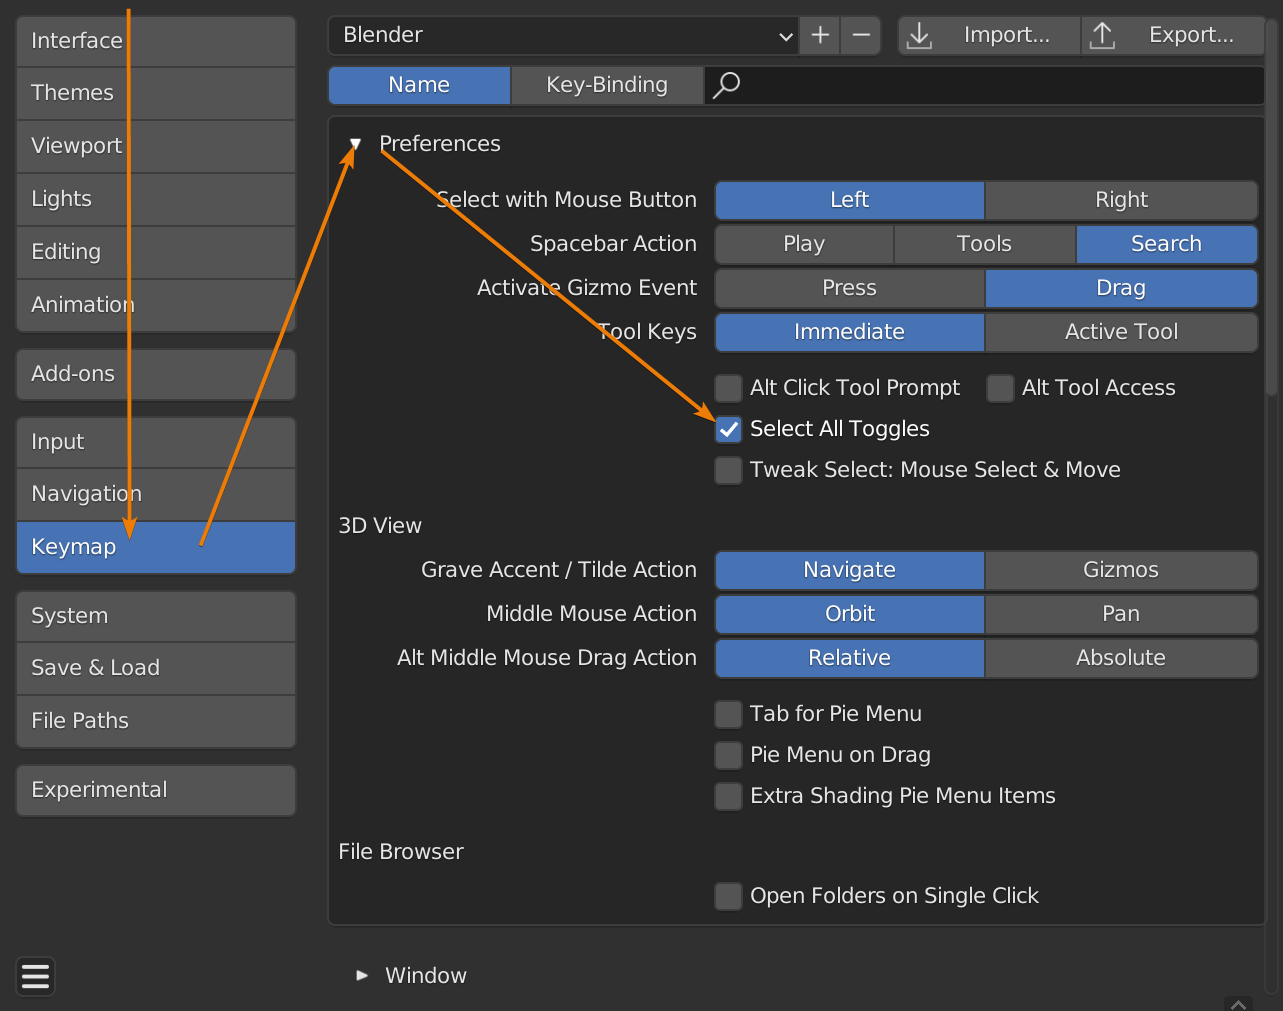The width and height of the screenshot is (1283, 1011).
Task: Switch to the Themes preferences tab
Action: coord(156,93)
